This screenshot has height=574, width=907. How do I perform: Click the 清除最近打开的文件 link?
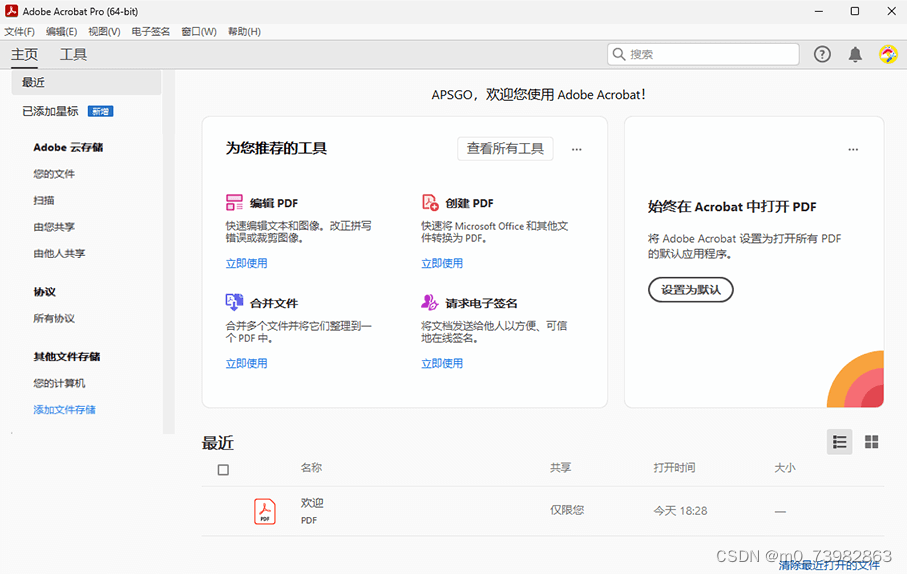point(829,565)
